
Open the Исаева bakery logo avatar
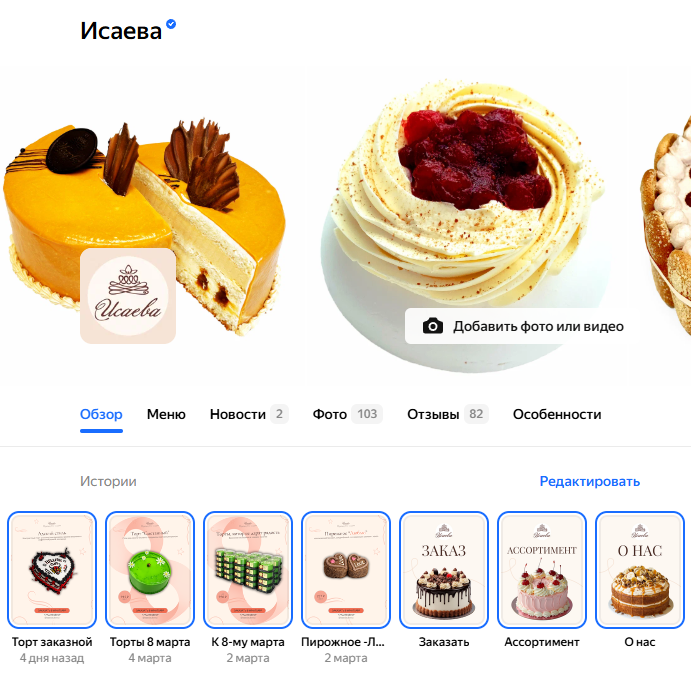click(x=128, y=296)
